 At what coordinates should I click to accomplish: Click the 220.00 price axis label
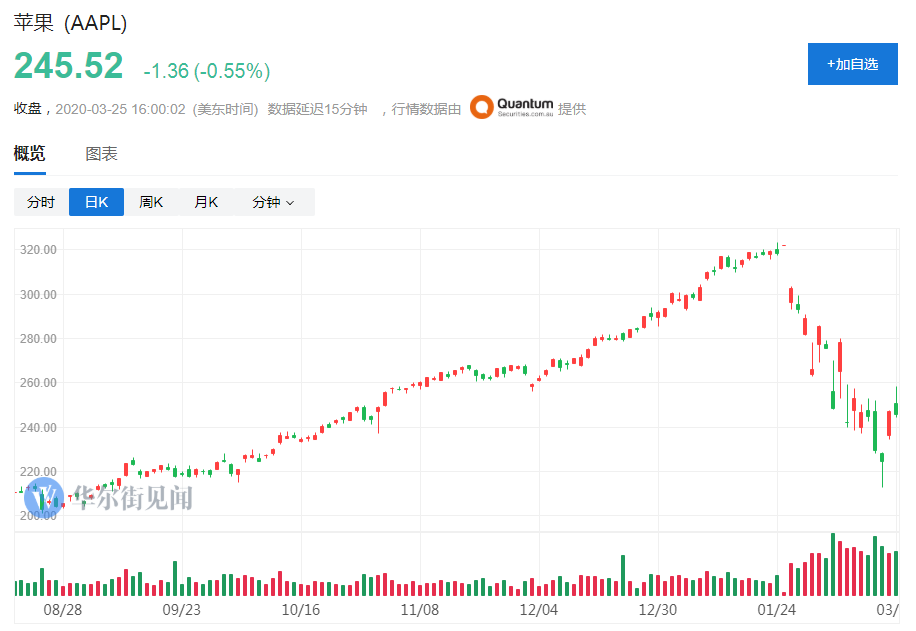tap(39, 471)
